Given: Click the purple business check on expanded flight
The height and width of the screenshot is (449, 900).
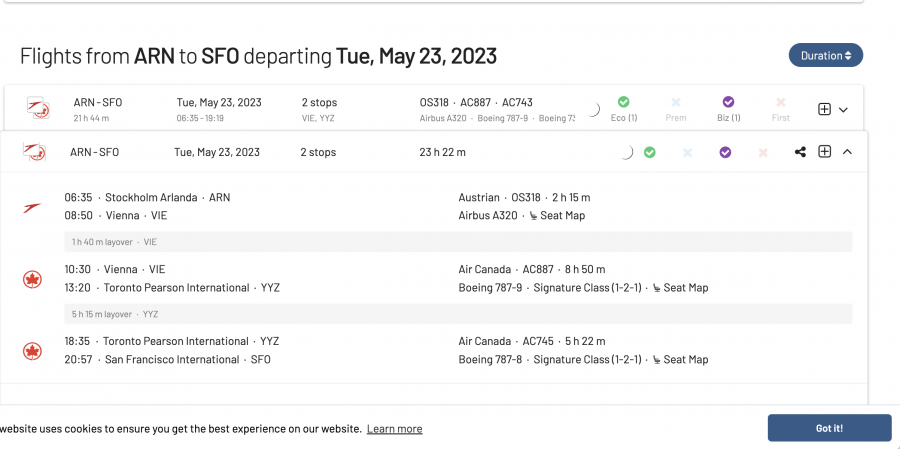Looking at the screenshot, I should (x=725, y=152).
